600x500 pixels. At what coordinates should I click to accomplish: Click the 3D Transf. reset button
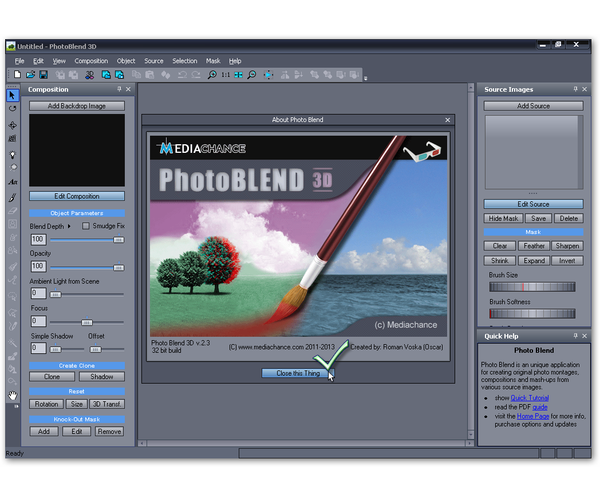(x=107, y=404)
